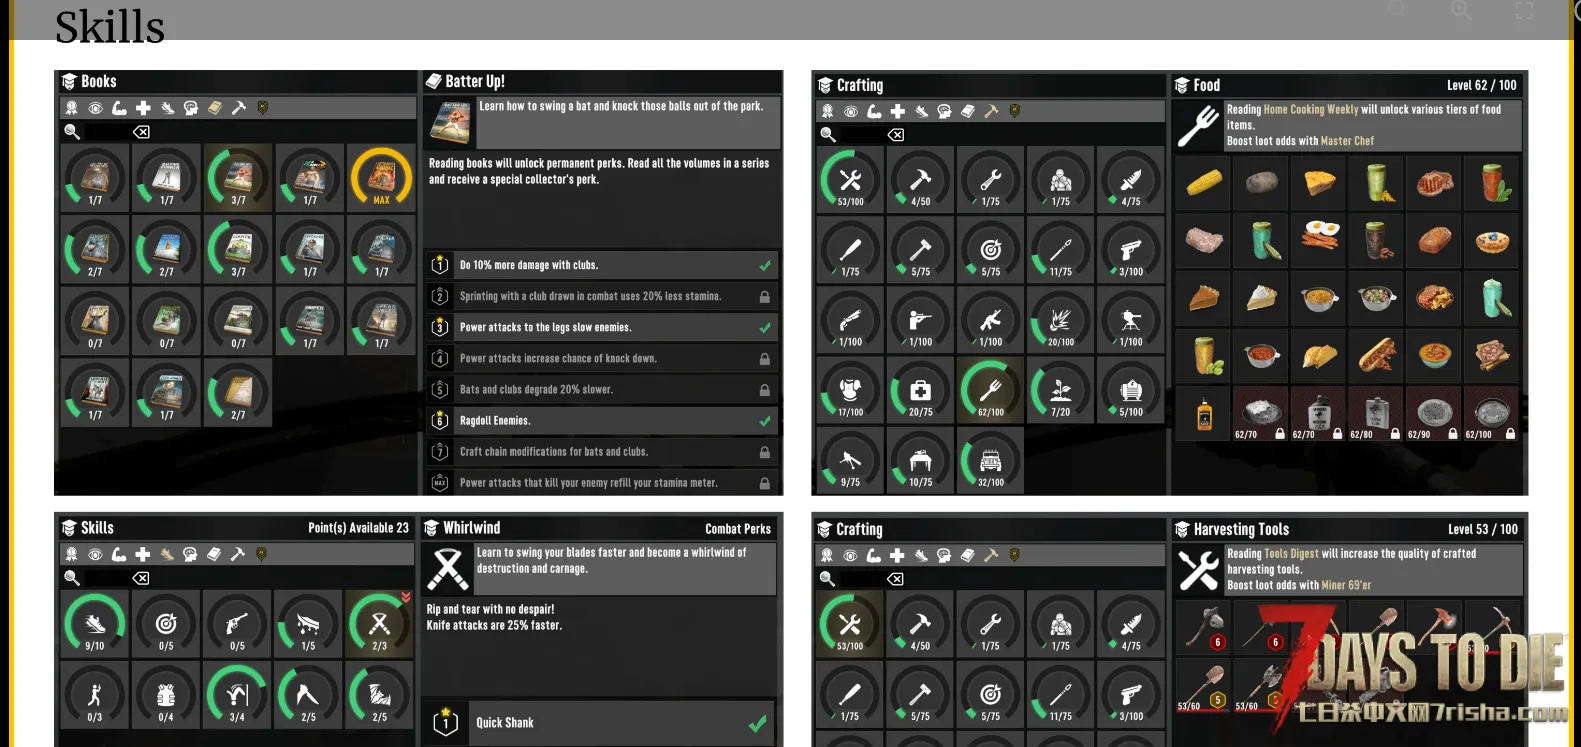This screenshot has height=747, width=1581.
Task: Pick the 9/10 perk in Skills panel
Action: click(x=95, y=624)
